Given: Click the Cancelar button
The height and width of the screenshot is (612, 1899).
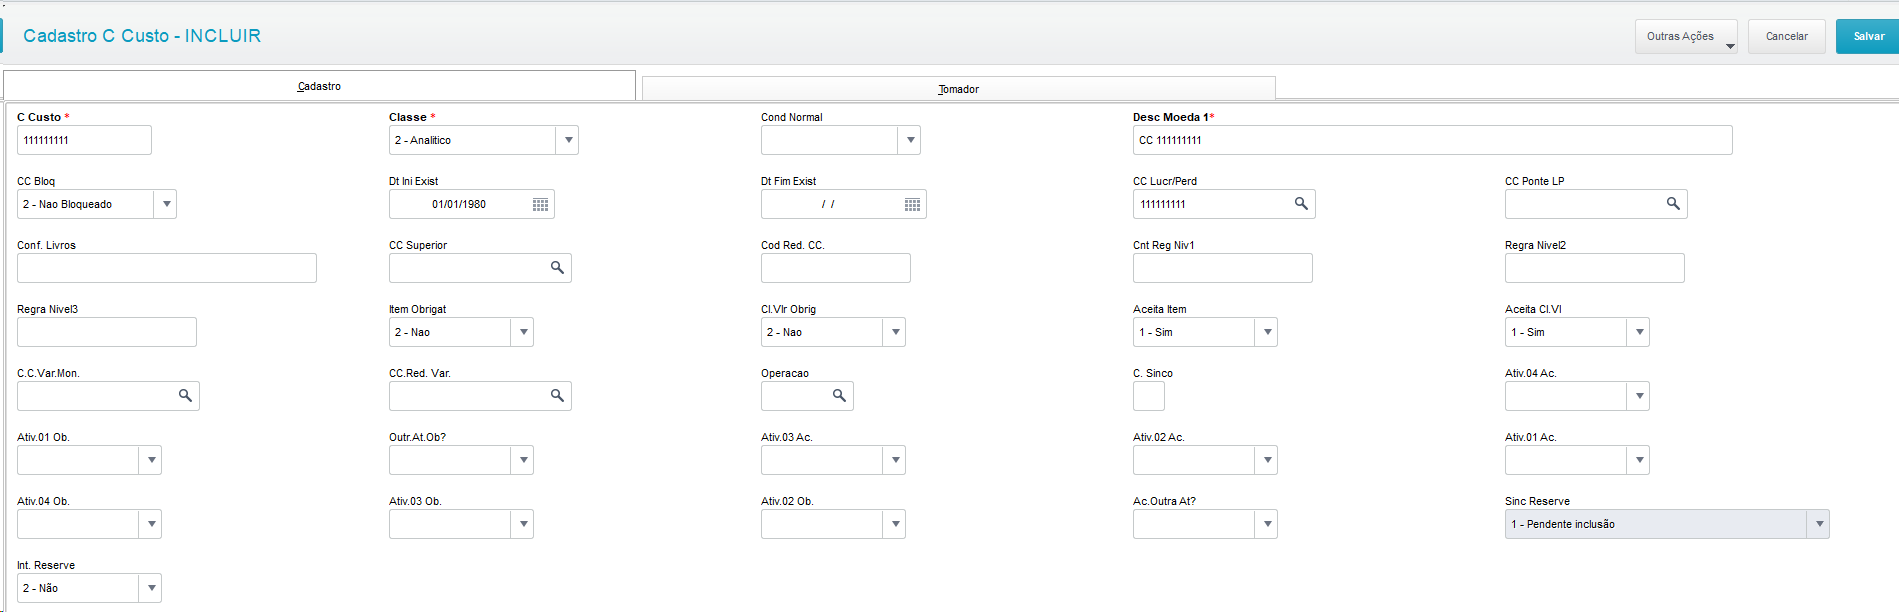Looking at the screenshot, I should [1786, 36].
